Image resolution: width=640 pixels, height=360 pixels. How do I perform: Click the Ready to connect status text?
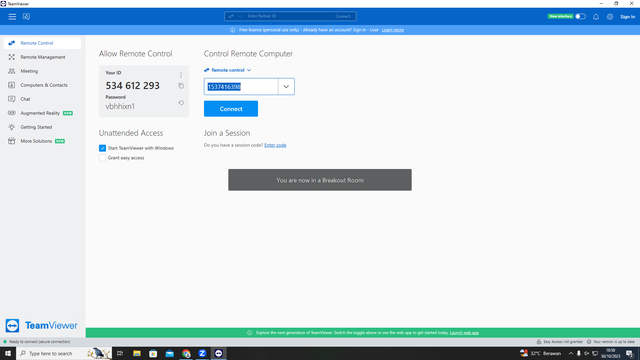pyautogui.click(x=40, y=342)
